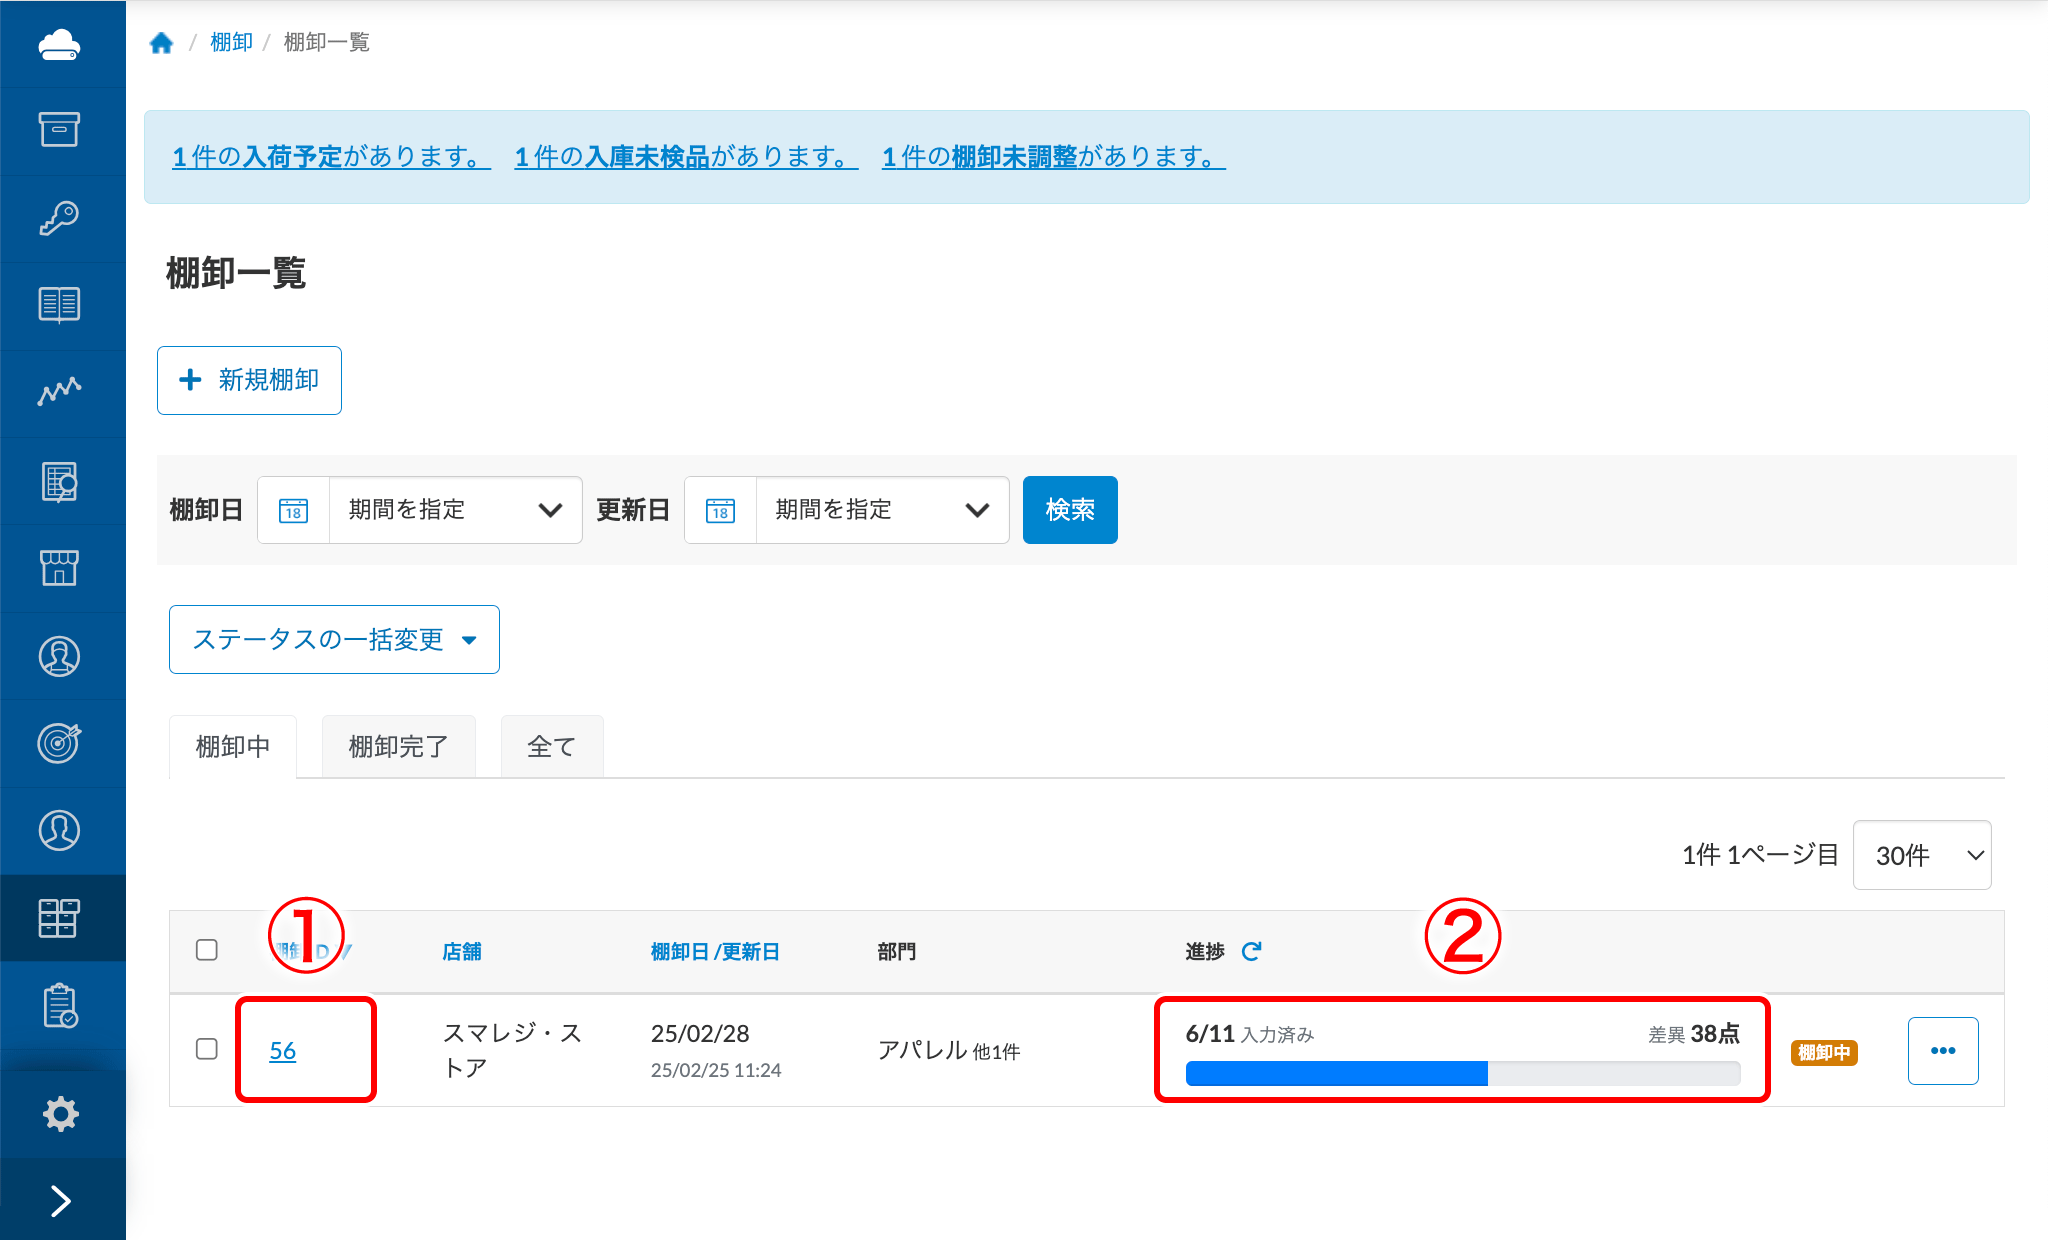The image size is (2048, 1240).
Task: Open inventory ID 56 link
Action: point(283,1051)
